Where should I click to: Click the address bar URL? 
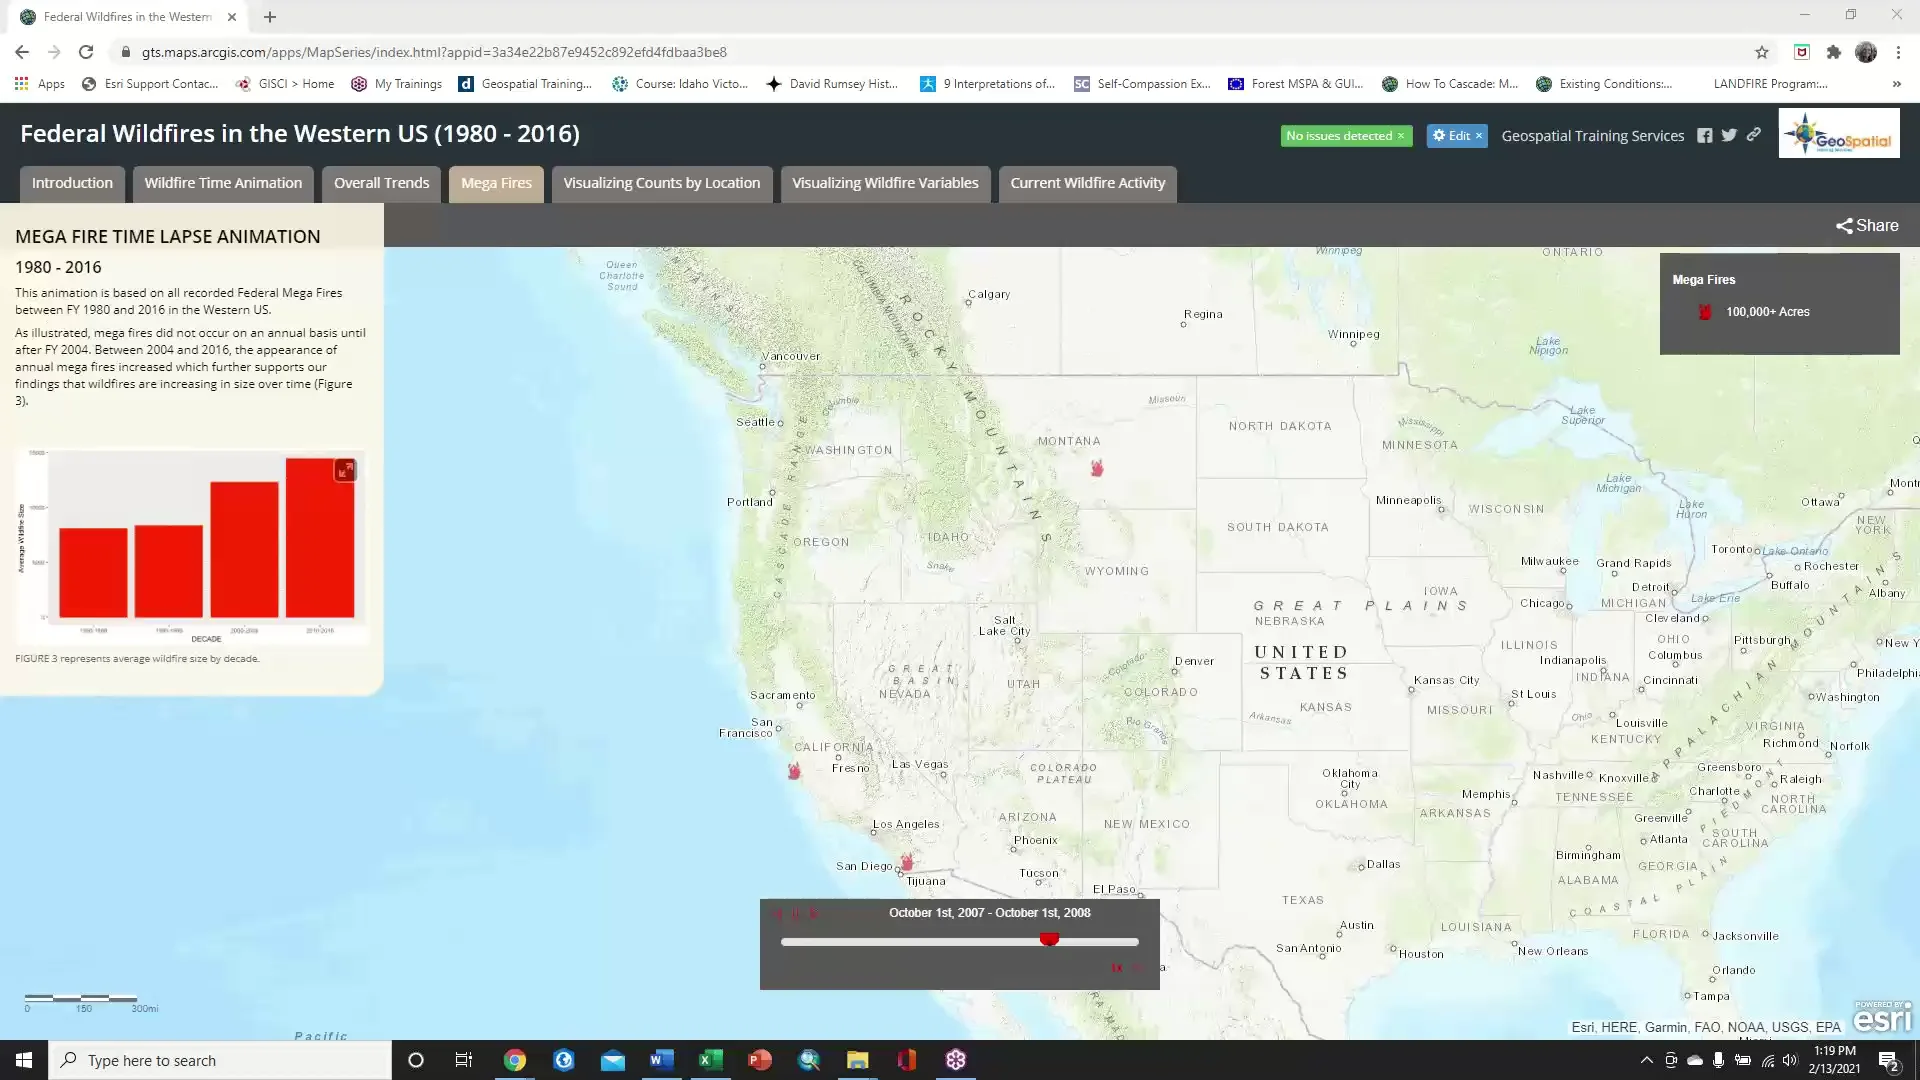click(x=434, y=52)
